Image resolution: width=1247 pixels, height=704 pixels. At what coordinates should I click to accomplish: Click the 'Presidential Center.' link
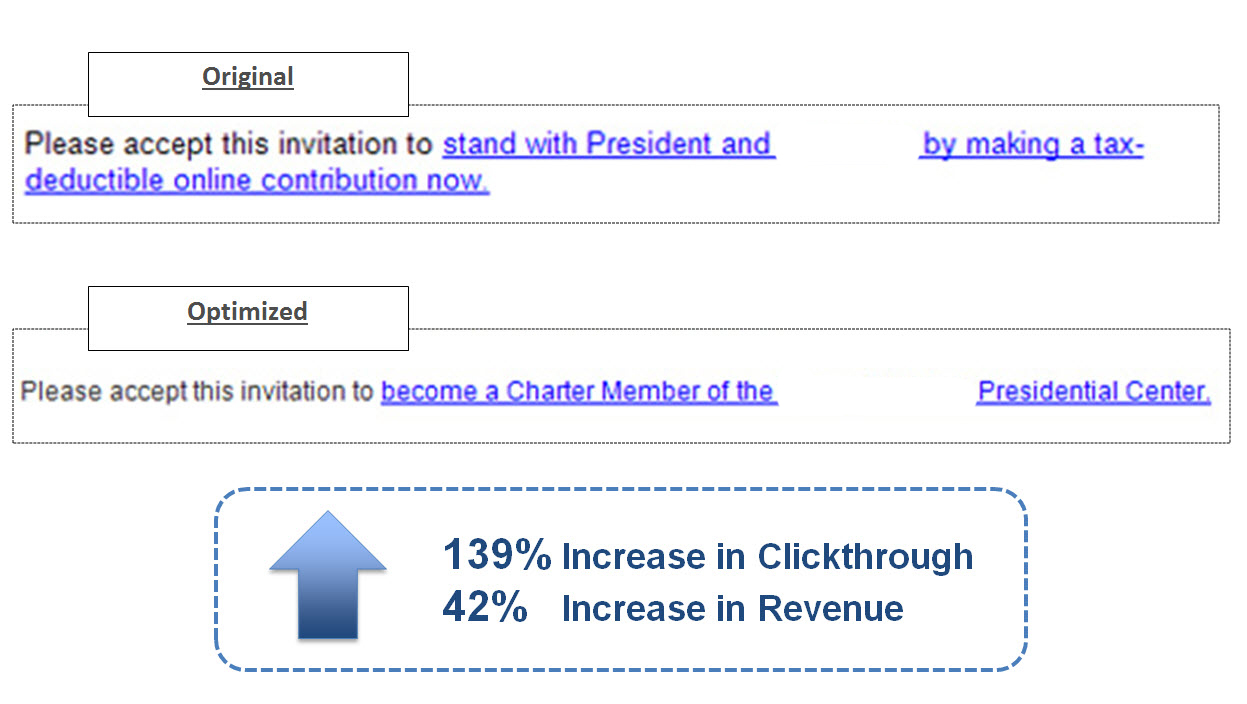coord(1094,391)
